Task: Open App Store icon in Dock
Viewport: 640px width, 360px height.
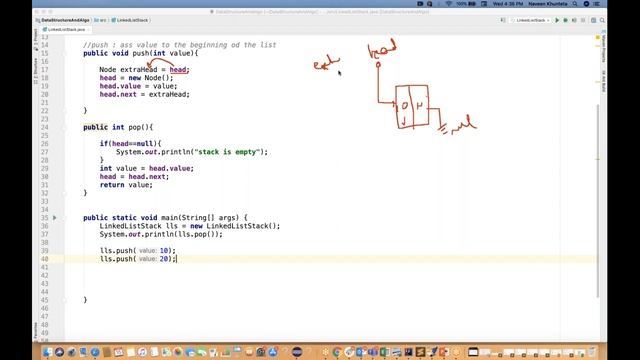Action: (x=273, y=352)
